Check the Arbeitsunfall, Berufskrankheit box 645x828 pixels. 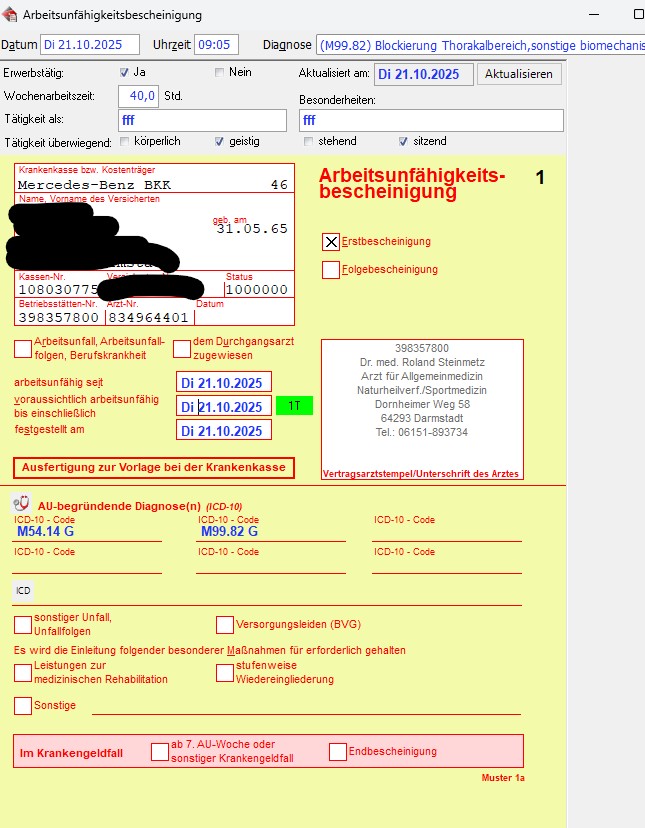point(23,349)
